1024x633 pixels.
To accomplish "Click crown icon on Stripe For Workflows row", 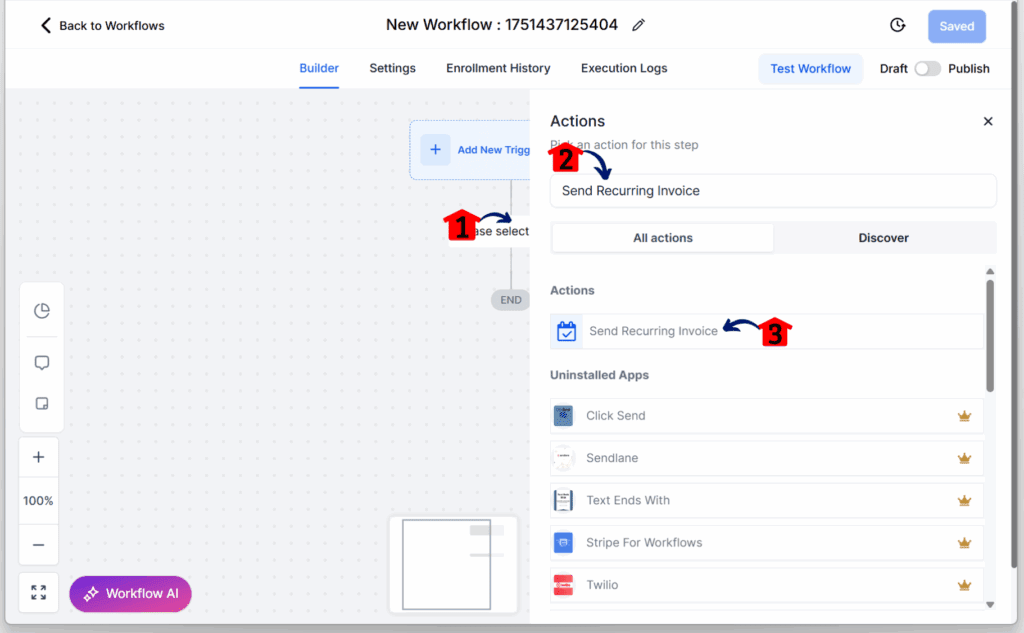I will click(x=964, y=543).
